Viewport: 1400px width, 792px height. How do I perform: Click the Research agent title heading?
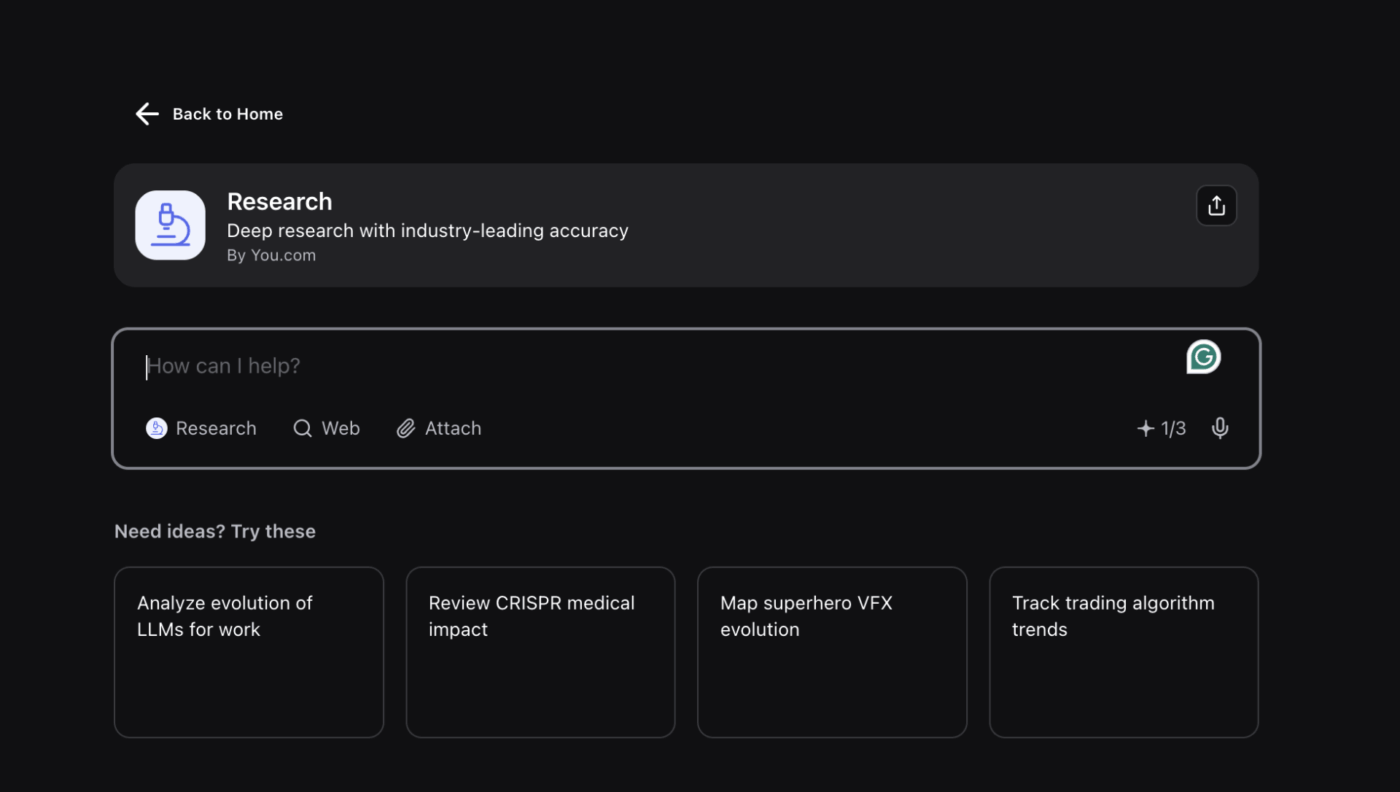point(279,201)
